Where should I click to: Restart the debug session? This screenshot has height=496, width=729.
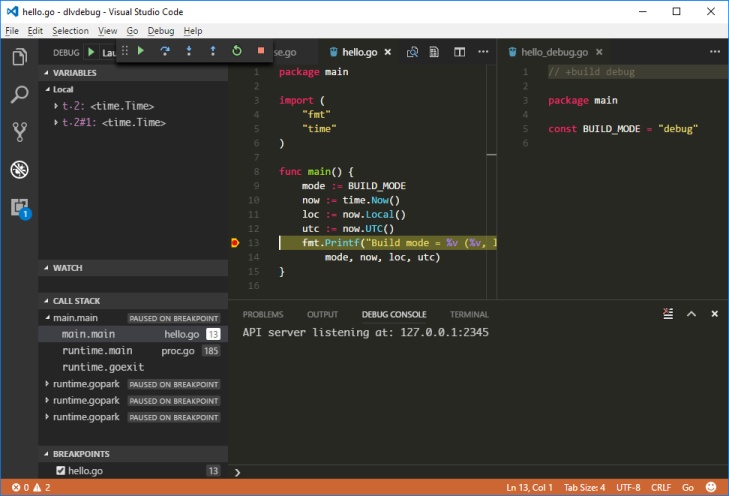click(x=237, y=51)
